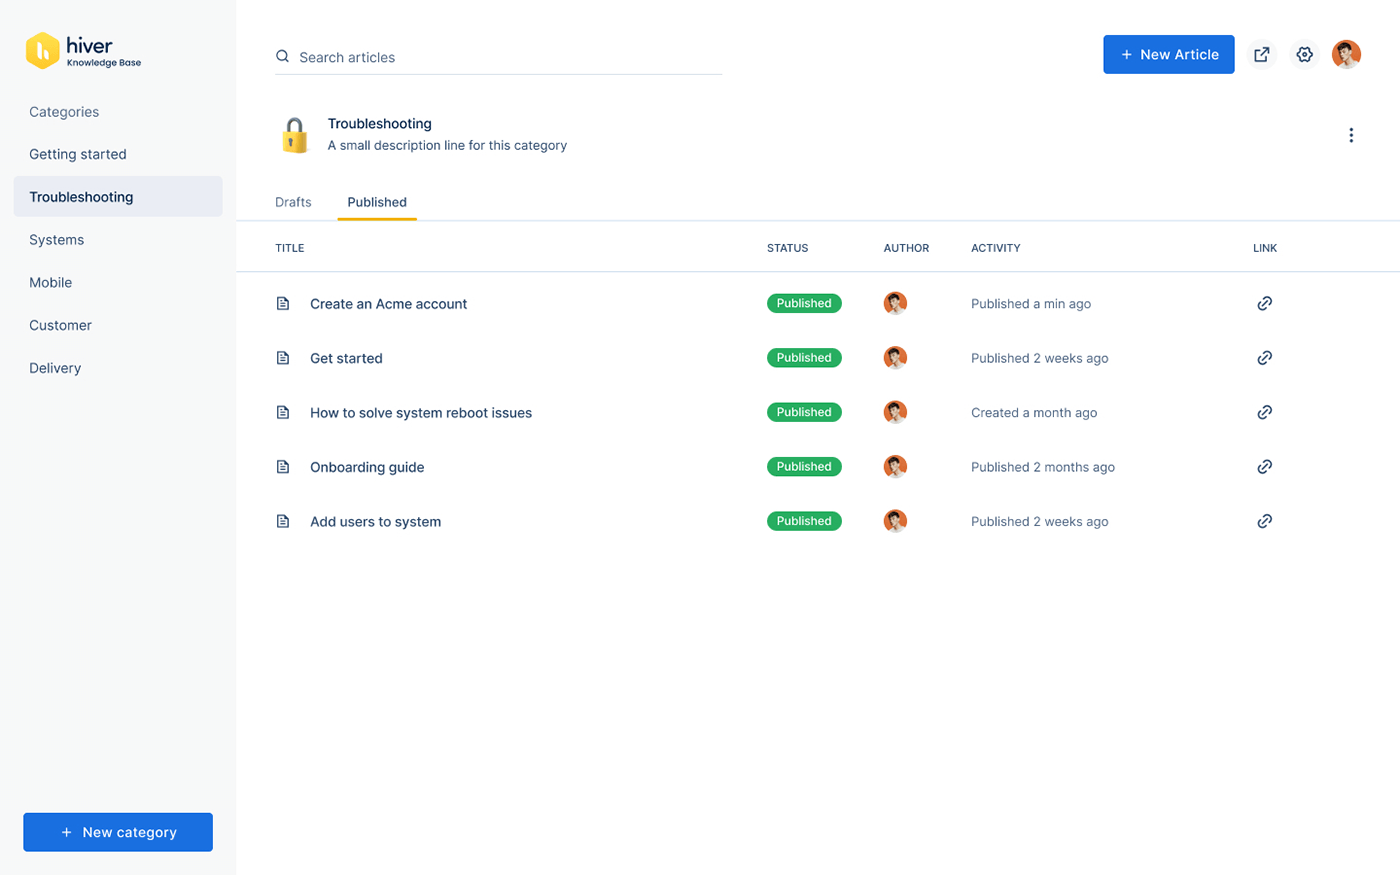Click the TITLE column header
The width and height of the screenshot is (1400, 875).
coord(290,248)
